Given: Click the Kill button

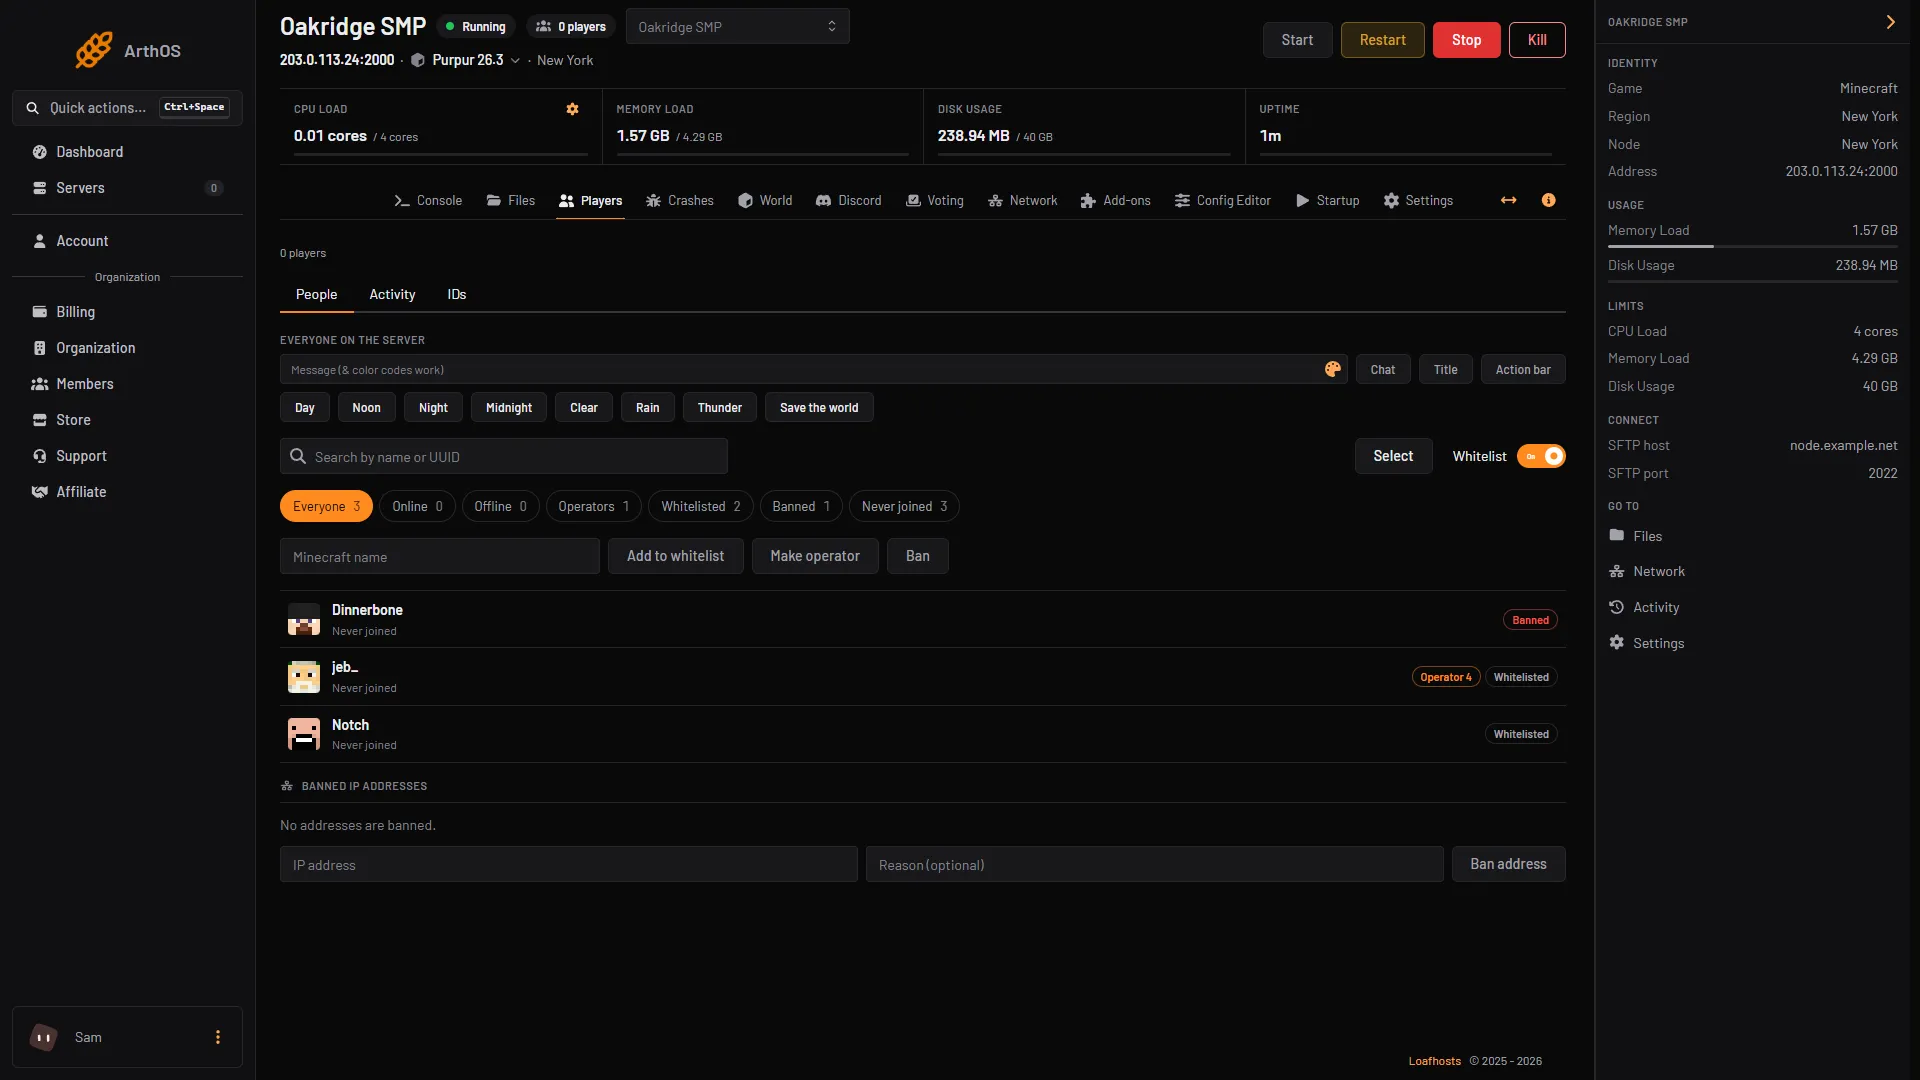Looking at the screenshot, I should pos(1537,40).
